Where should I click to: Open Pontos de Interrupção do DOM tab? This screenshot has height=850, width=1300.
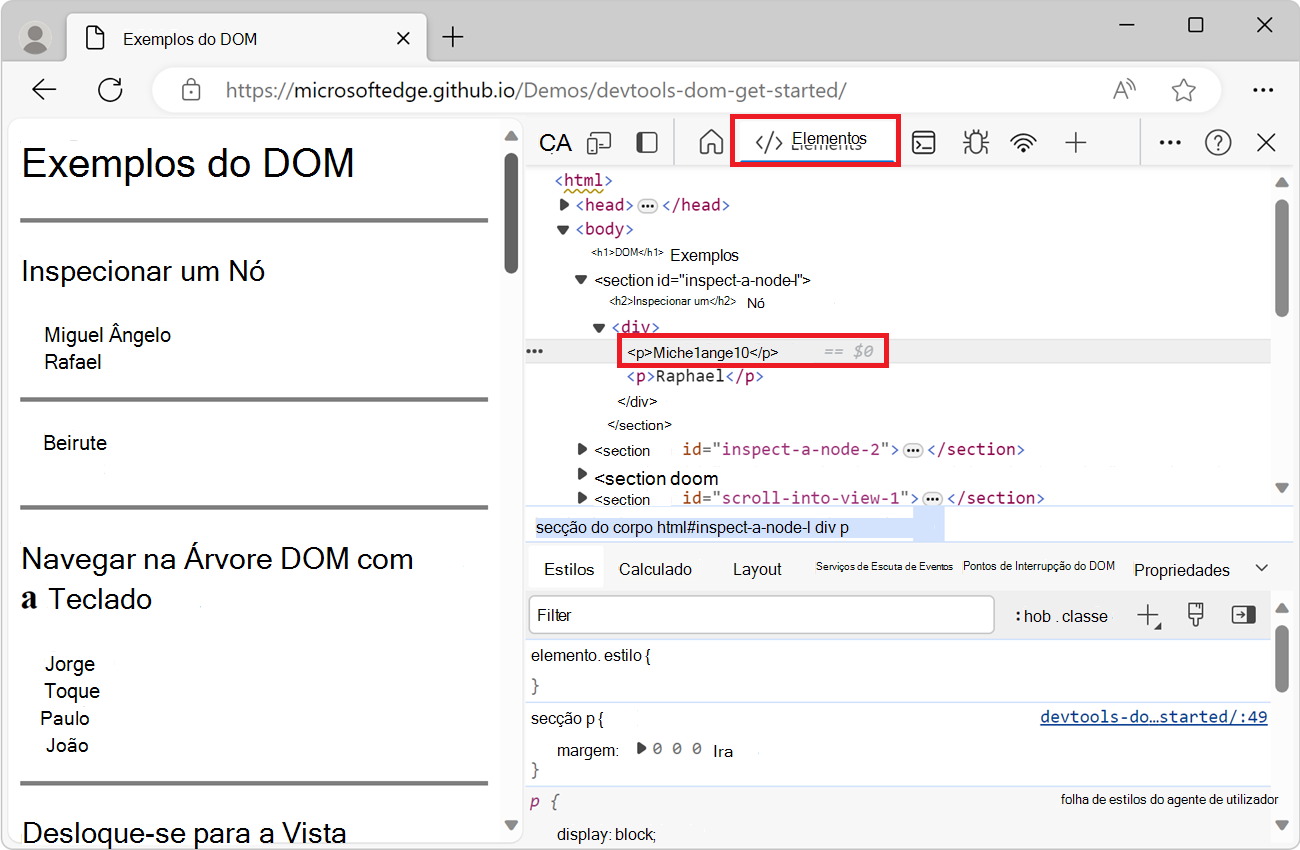click(x=1039, y=566)
